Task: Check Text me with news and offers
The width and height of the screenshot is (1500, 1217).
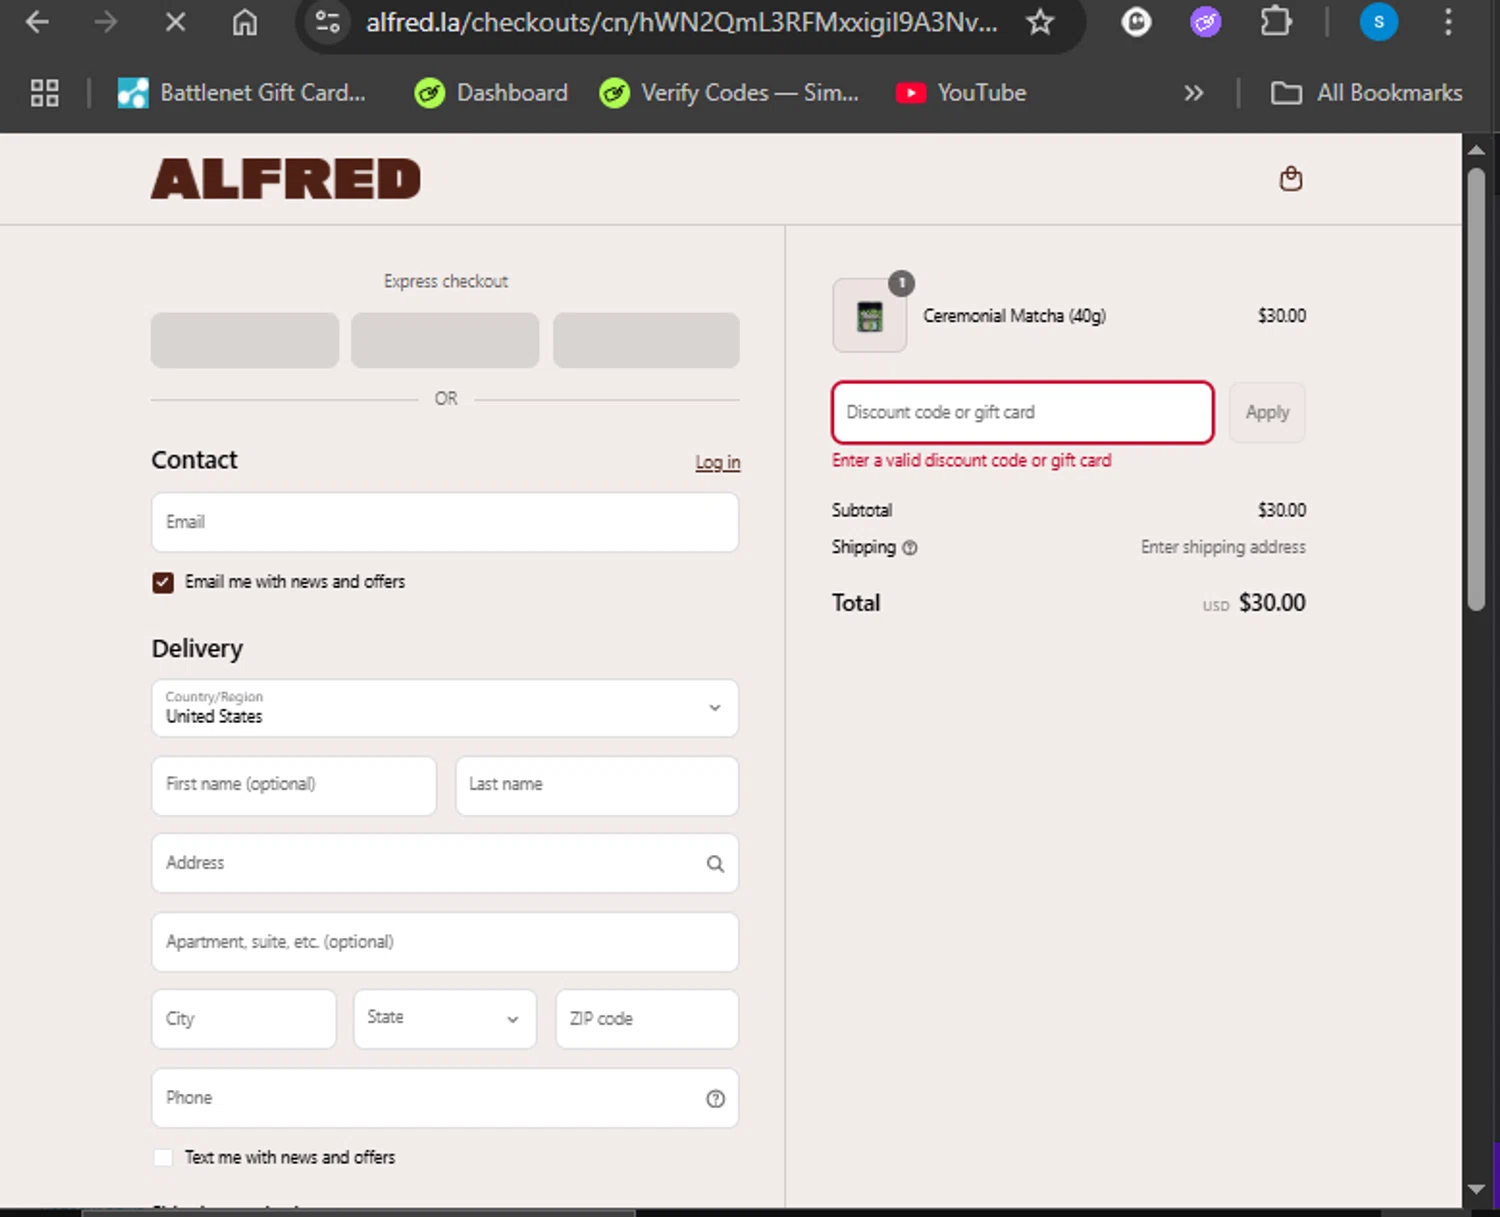Action: pyautogui.click(x=163, y=1158)
